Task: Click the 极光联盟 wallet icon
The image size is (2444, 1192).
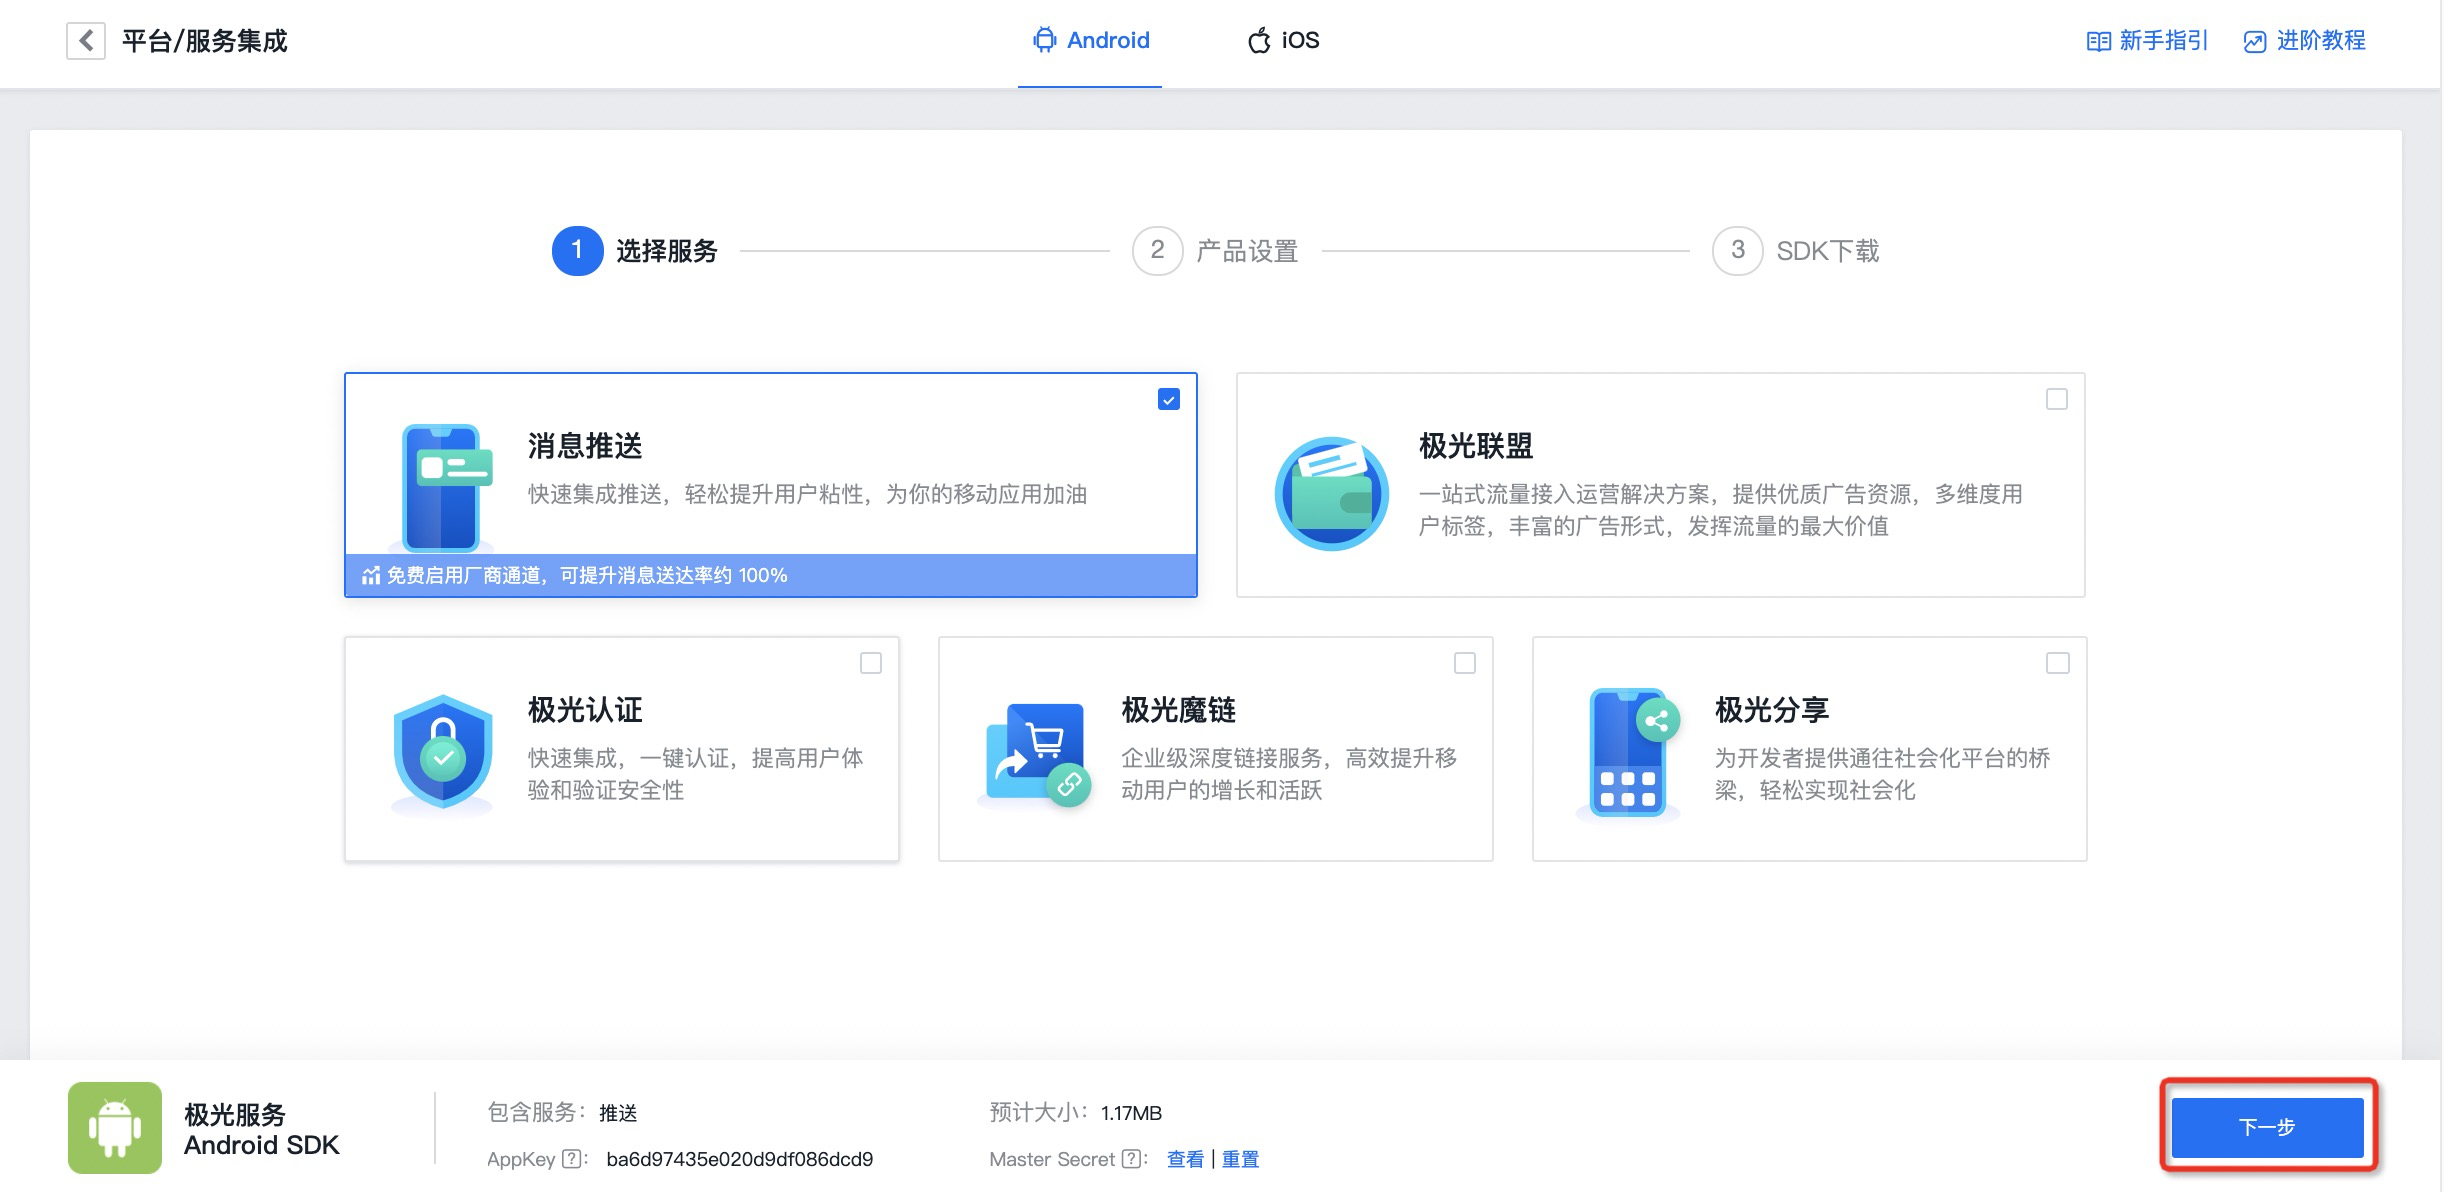Action: click(1331, 493)
